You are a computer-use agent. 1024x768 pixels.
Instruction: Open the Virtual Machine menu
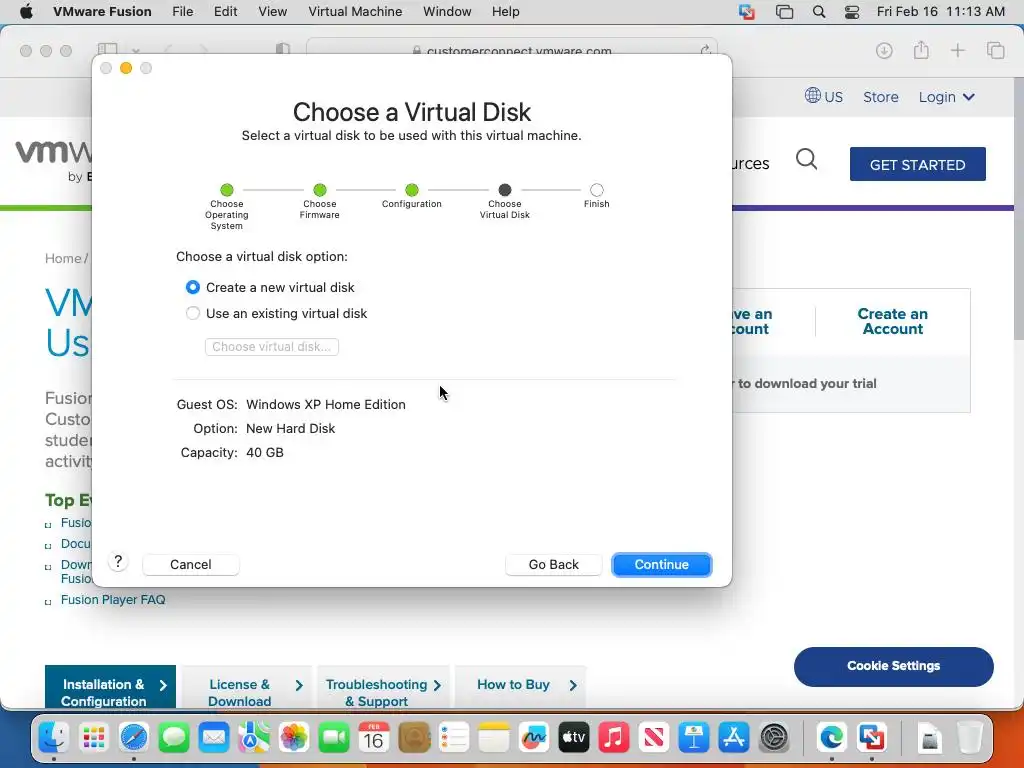click(x=355, y=12)
